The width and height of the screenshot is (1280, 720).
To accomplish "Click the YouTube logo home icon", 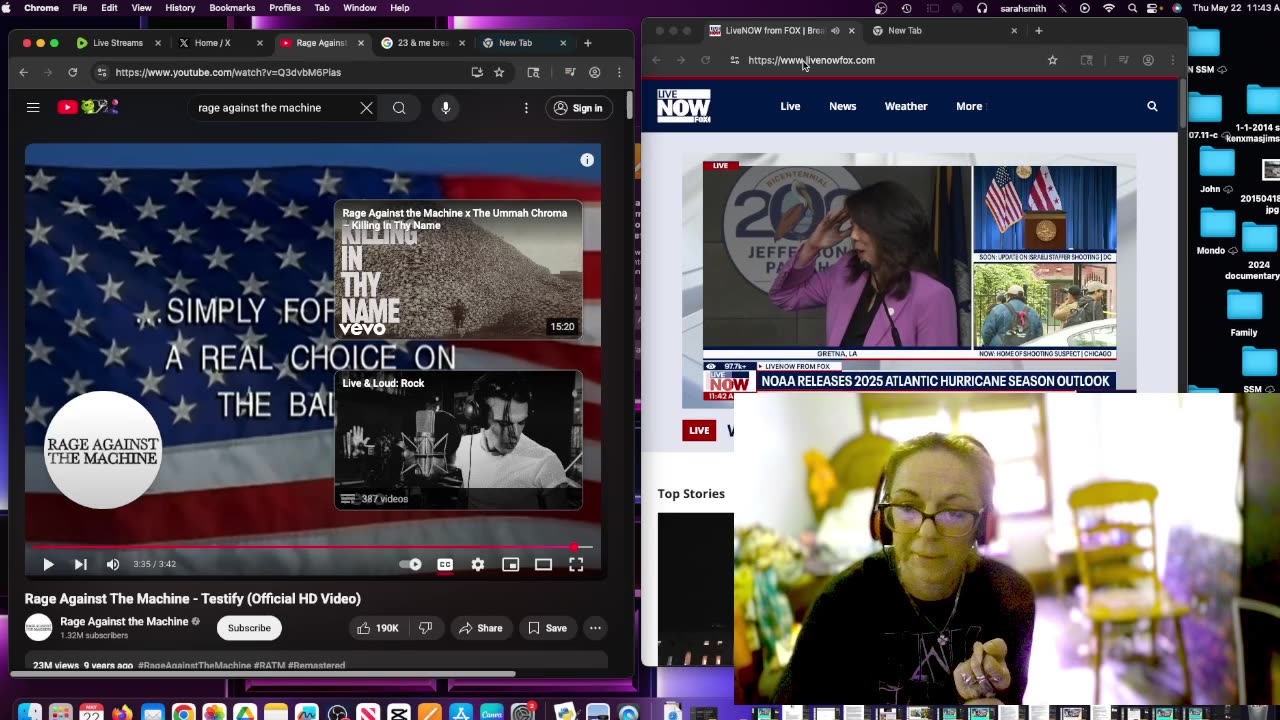I will 88,107.
